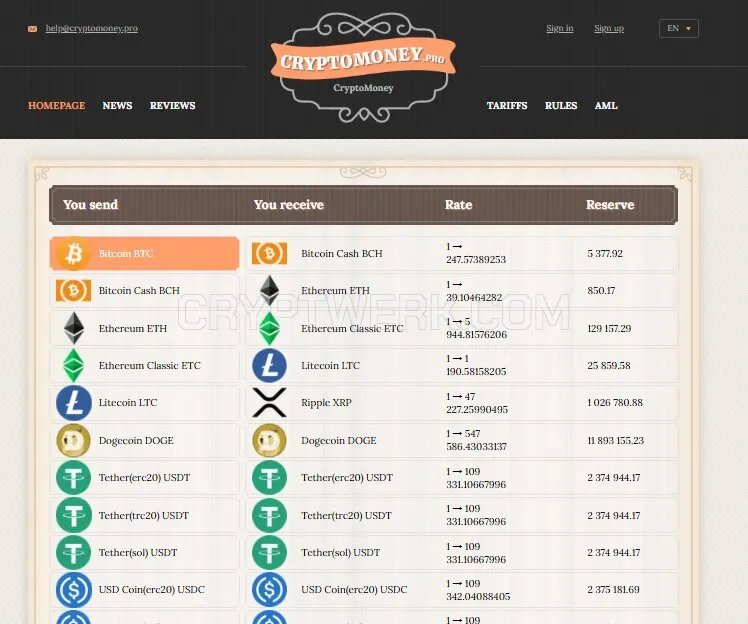Click Tether(erc20) icon in You send column
The width and height of the screenshot is (748, 624).
(73, 478)
